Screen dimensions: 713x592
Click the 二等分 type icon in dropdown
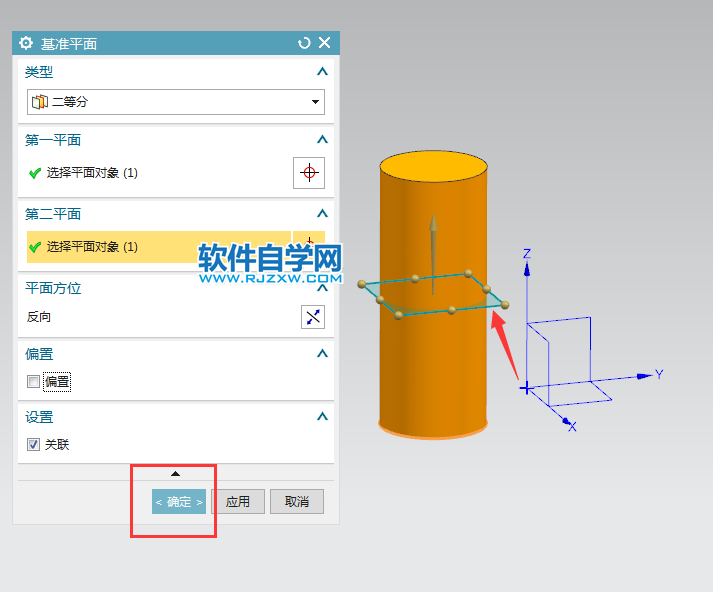click(x=40, y=102)
